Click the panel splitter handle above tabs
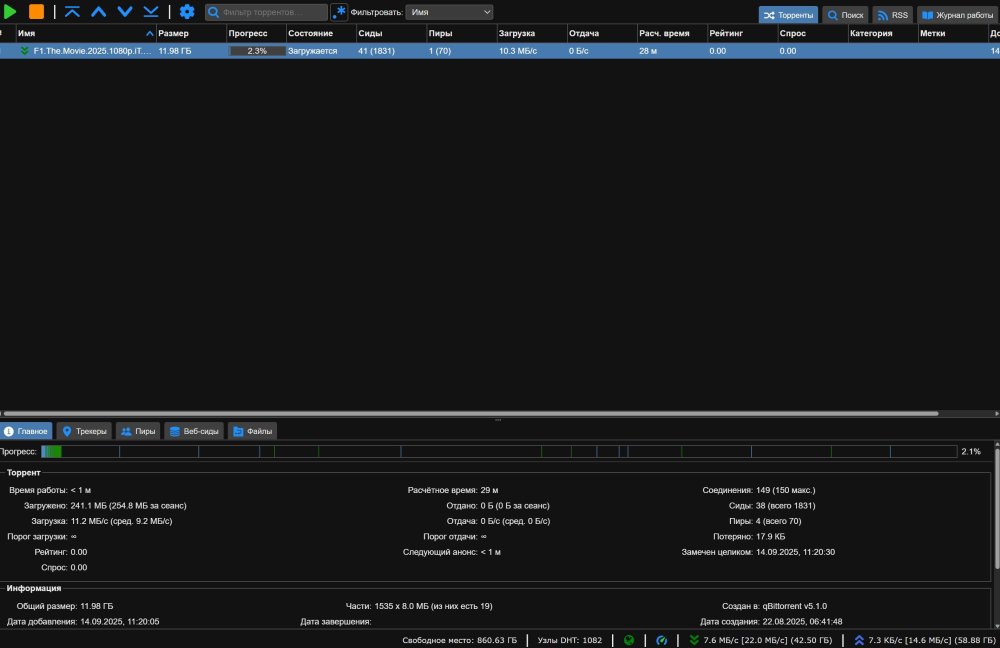The image size is (1000, 648). click(x=498, y=420)
